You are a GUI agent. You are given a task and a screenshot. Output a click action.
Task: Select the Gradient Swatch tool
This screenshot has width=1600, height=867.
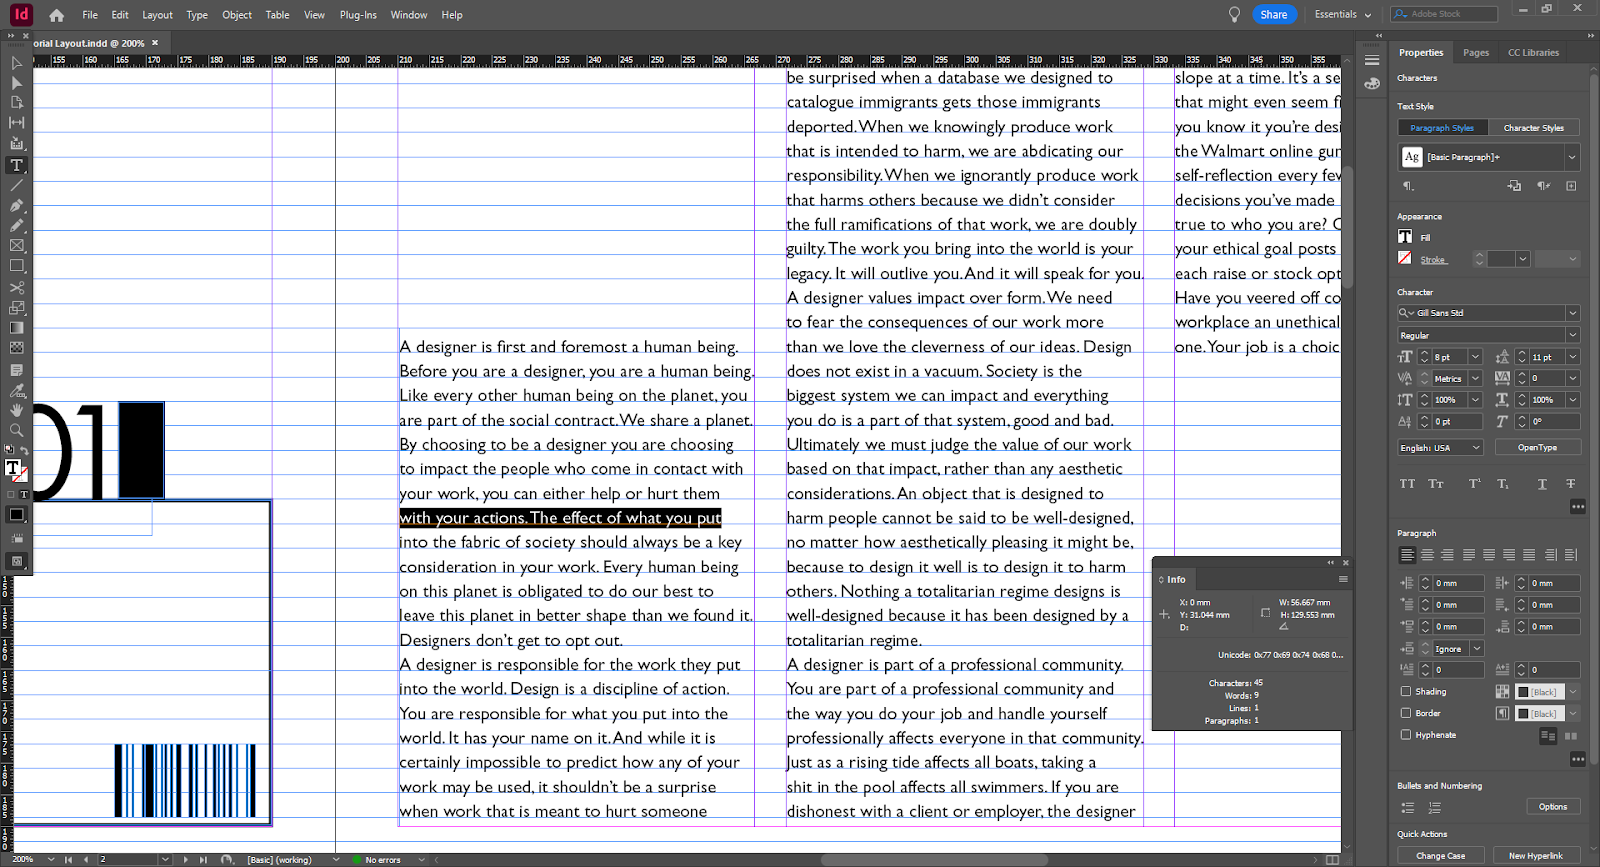16,328
